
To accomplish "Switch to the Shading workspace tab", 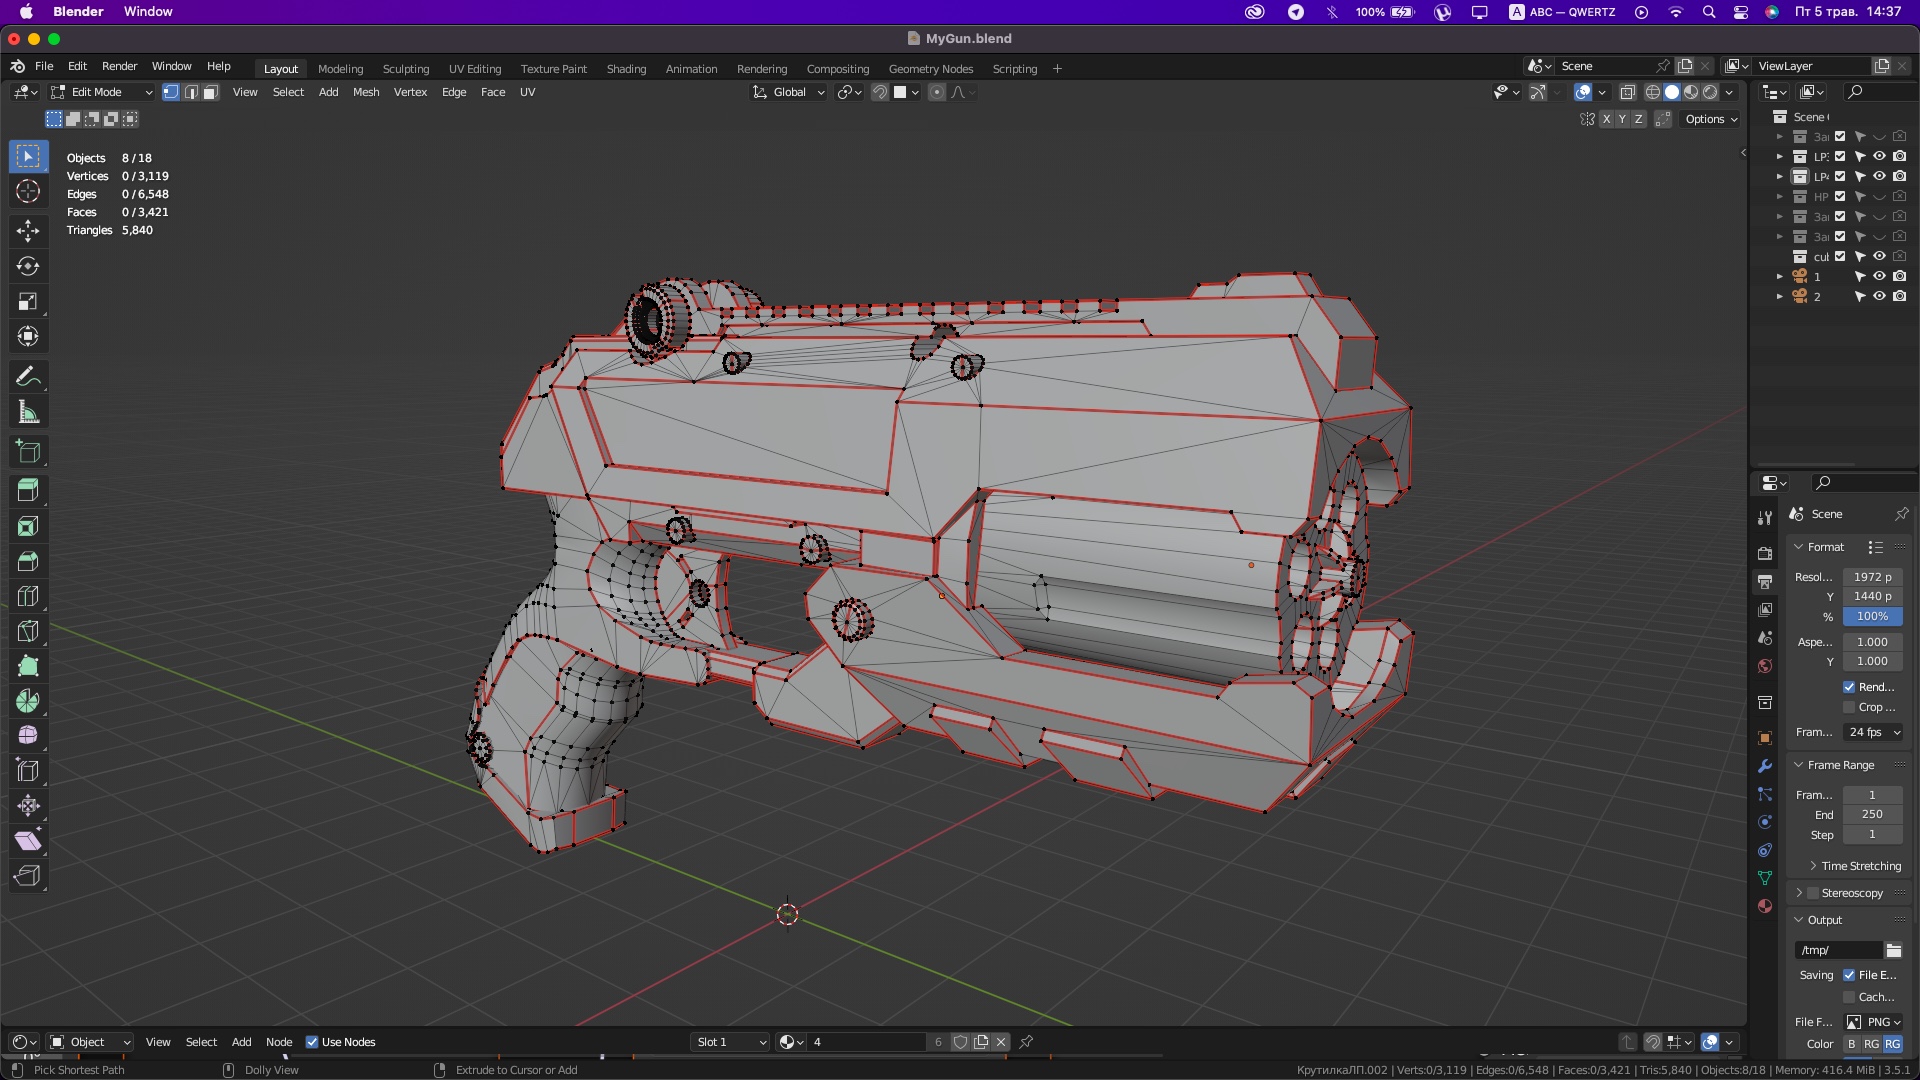I will coord(626,69).
